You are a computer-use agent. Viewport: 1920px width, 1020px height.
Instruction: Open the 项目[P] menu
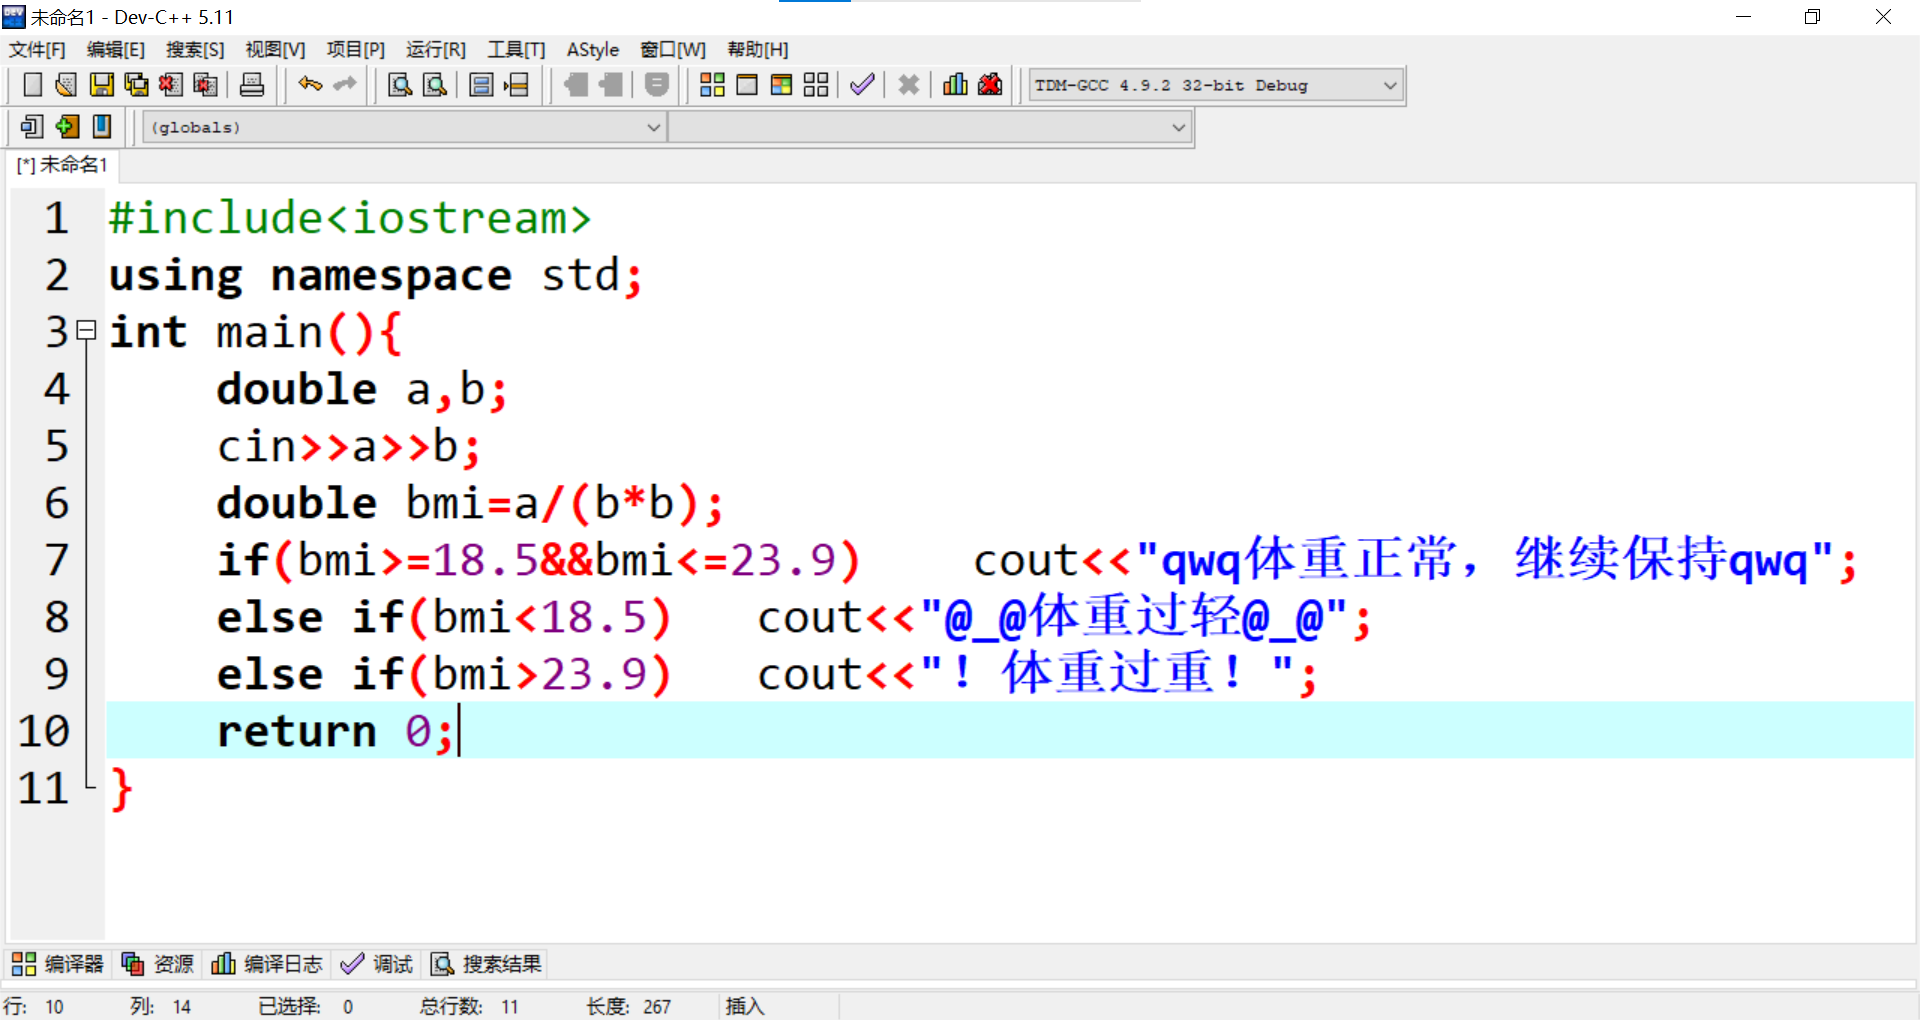point(355,49)
